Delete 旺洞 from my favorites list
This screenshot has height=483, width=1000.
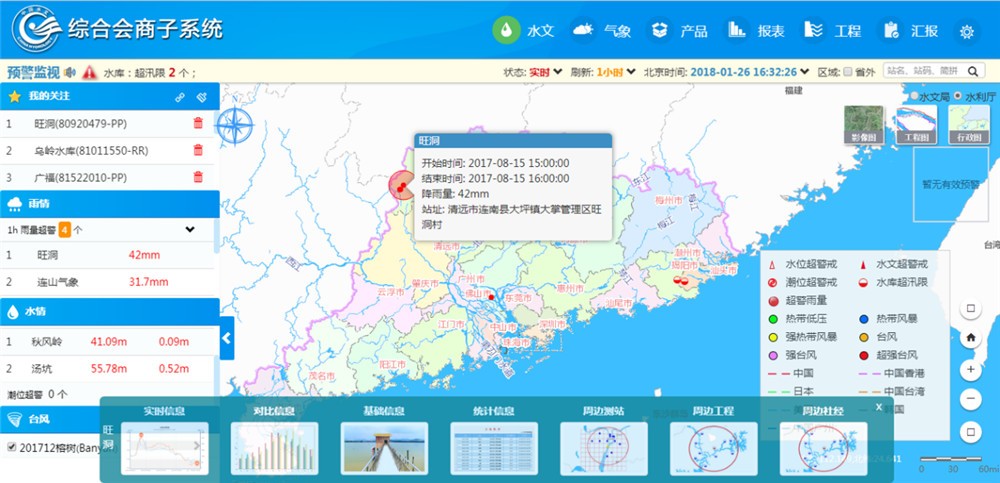tap(198, 123)
